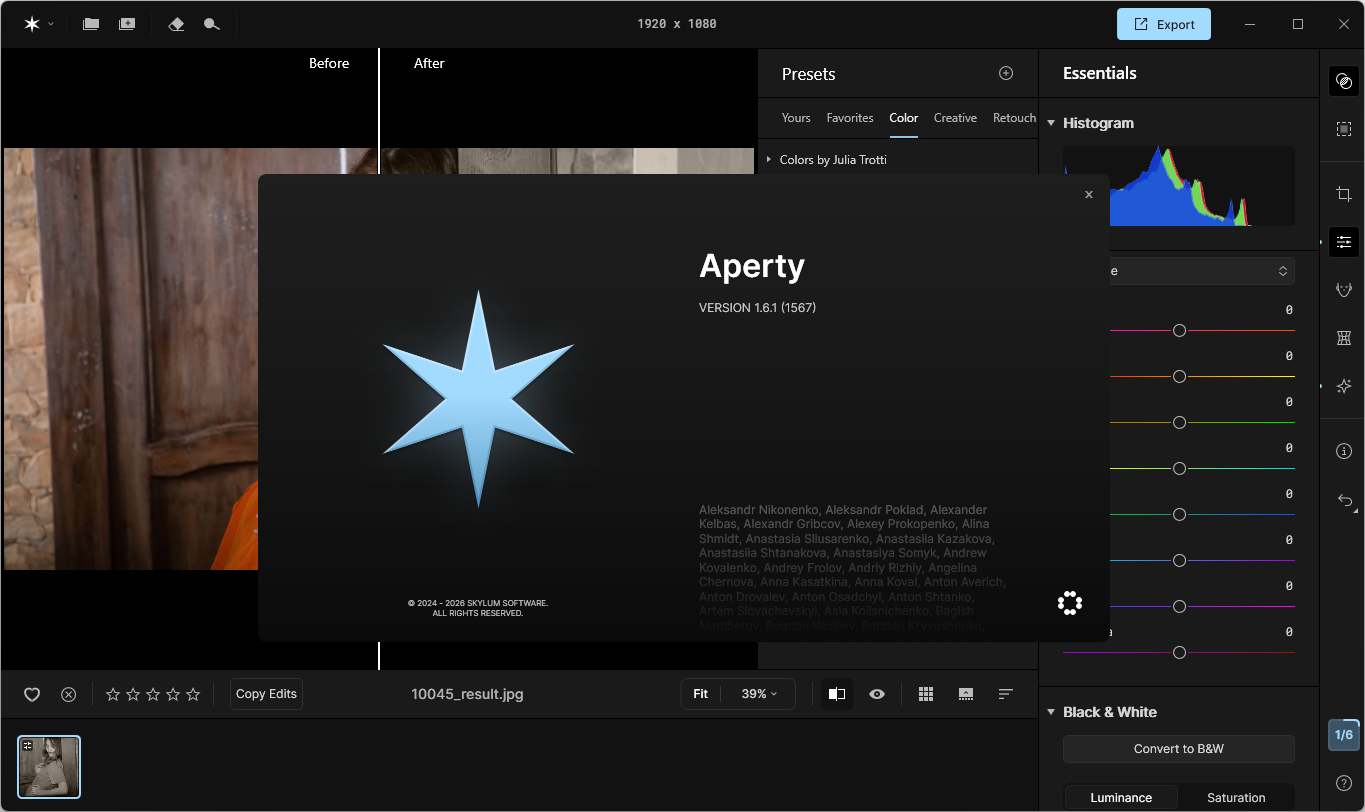This screenshot has width=1365, height=812.
Task: Select the eraser icon in the top toolbar
Action: pyautogui.click(x=176, y=24)
